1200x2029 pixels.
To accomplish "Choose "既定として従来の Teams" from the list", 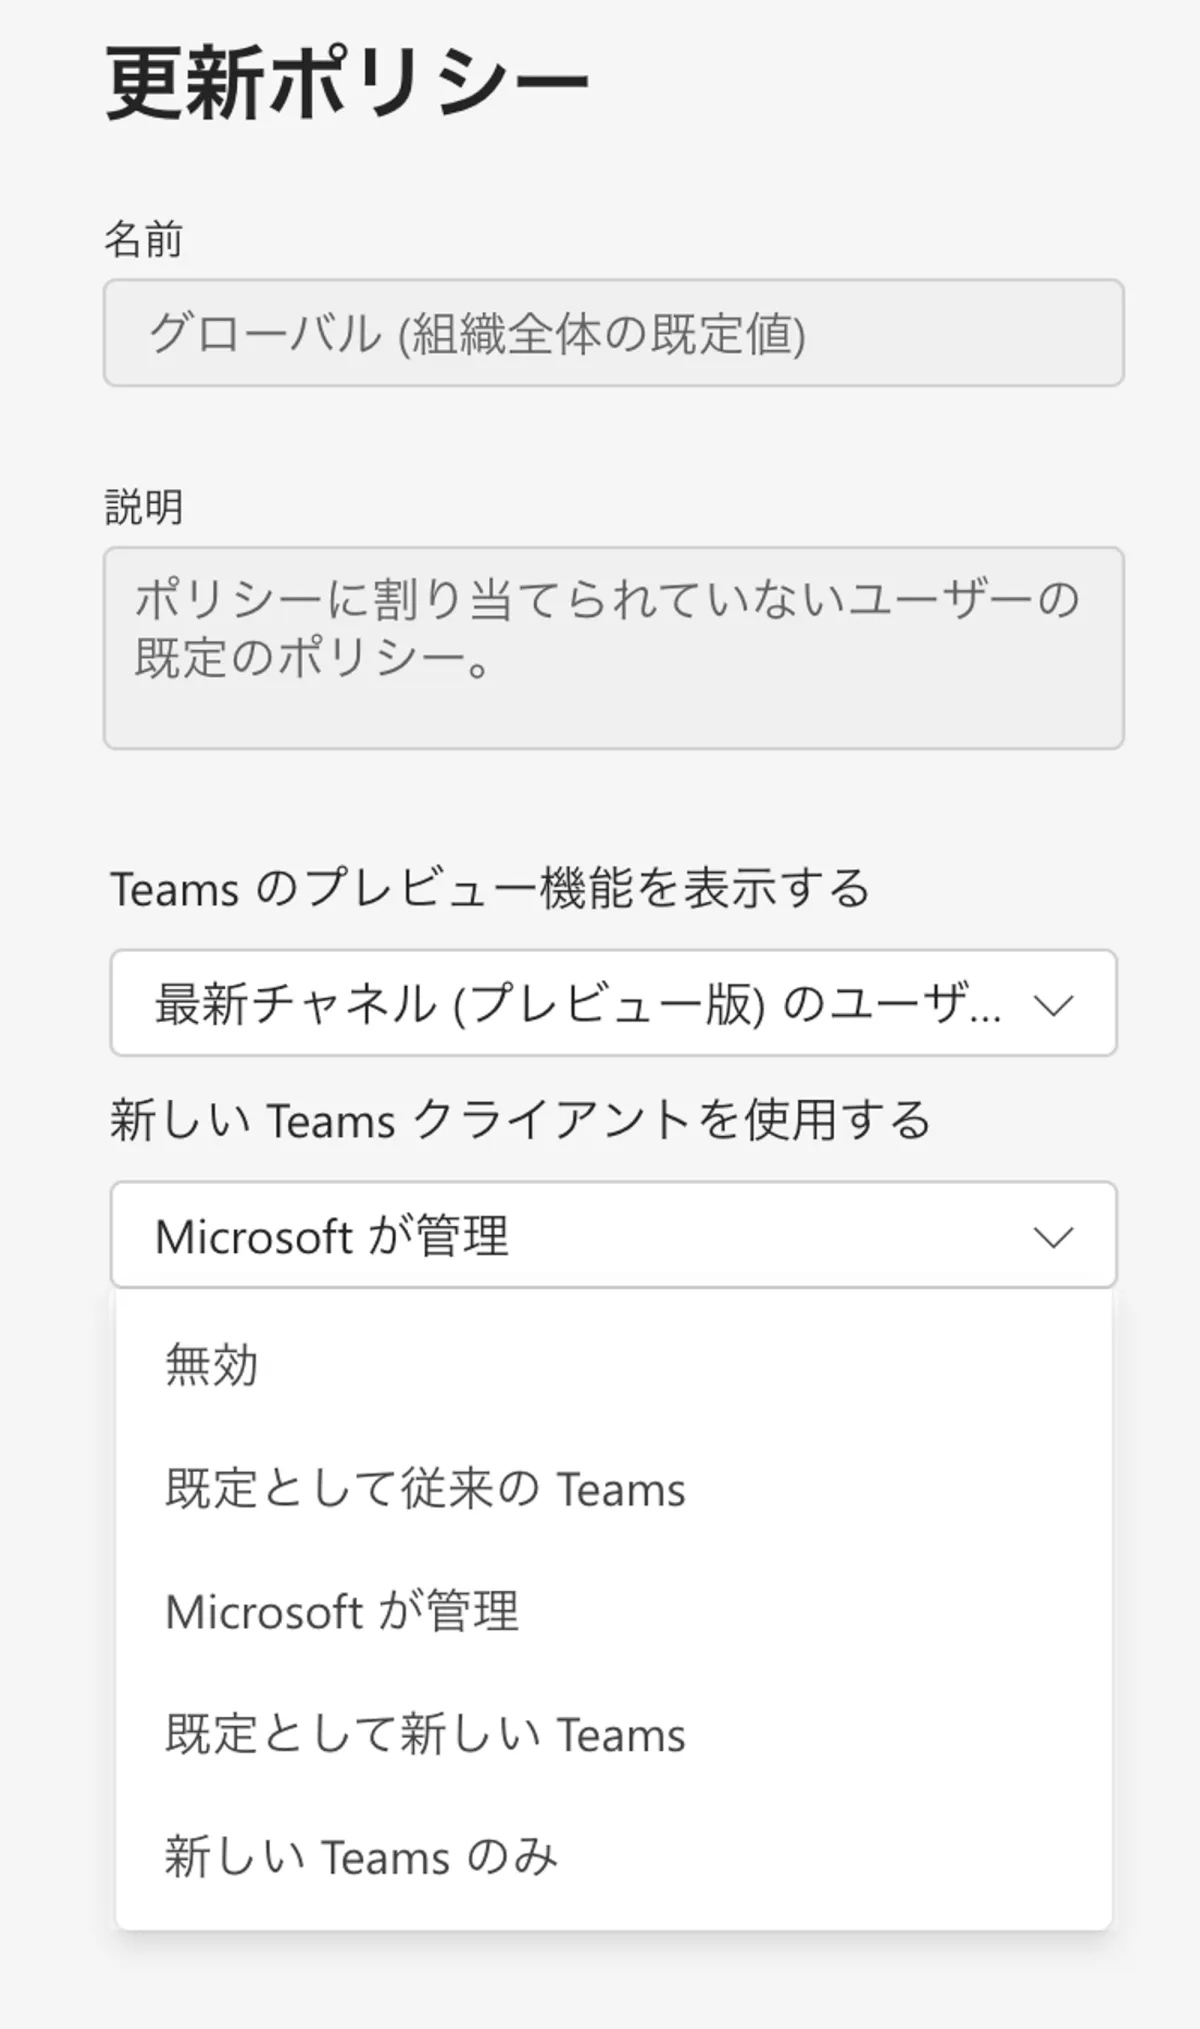I will (425, 1488).
